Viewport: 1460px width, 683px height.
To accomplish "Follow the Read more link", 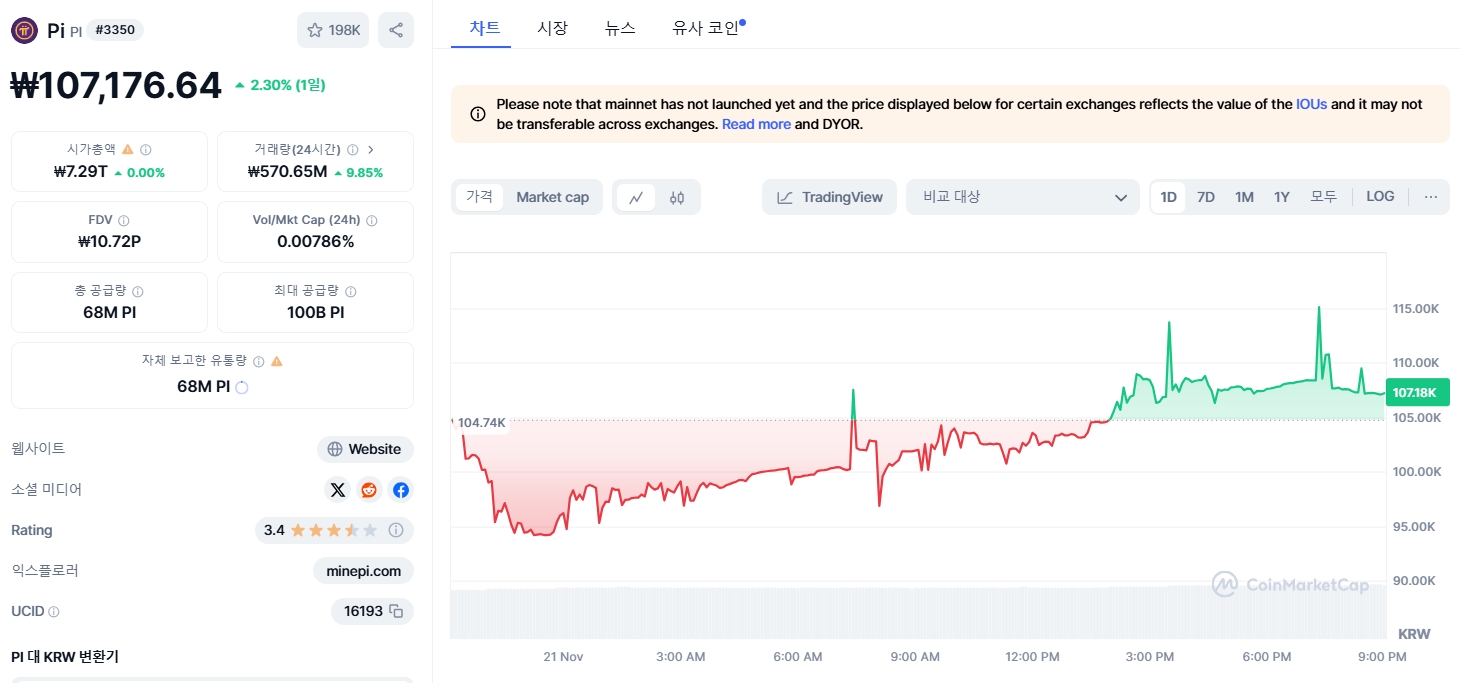I will 756,124.
